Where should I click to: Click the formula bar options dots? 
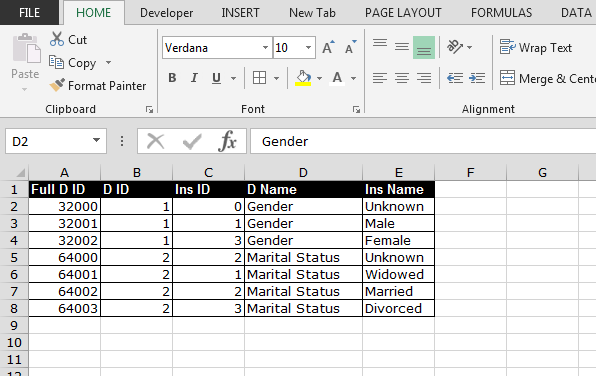pos(122,141)
